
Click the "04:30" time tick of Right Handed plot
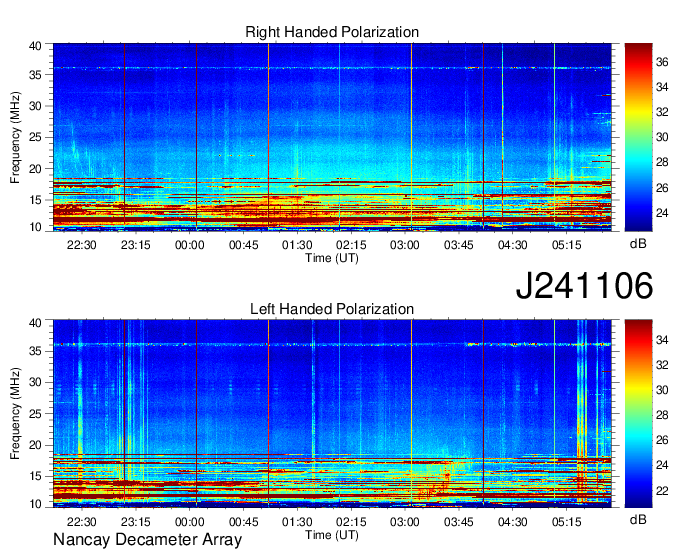513,245
